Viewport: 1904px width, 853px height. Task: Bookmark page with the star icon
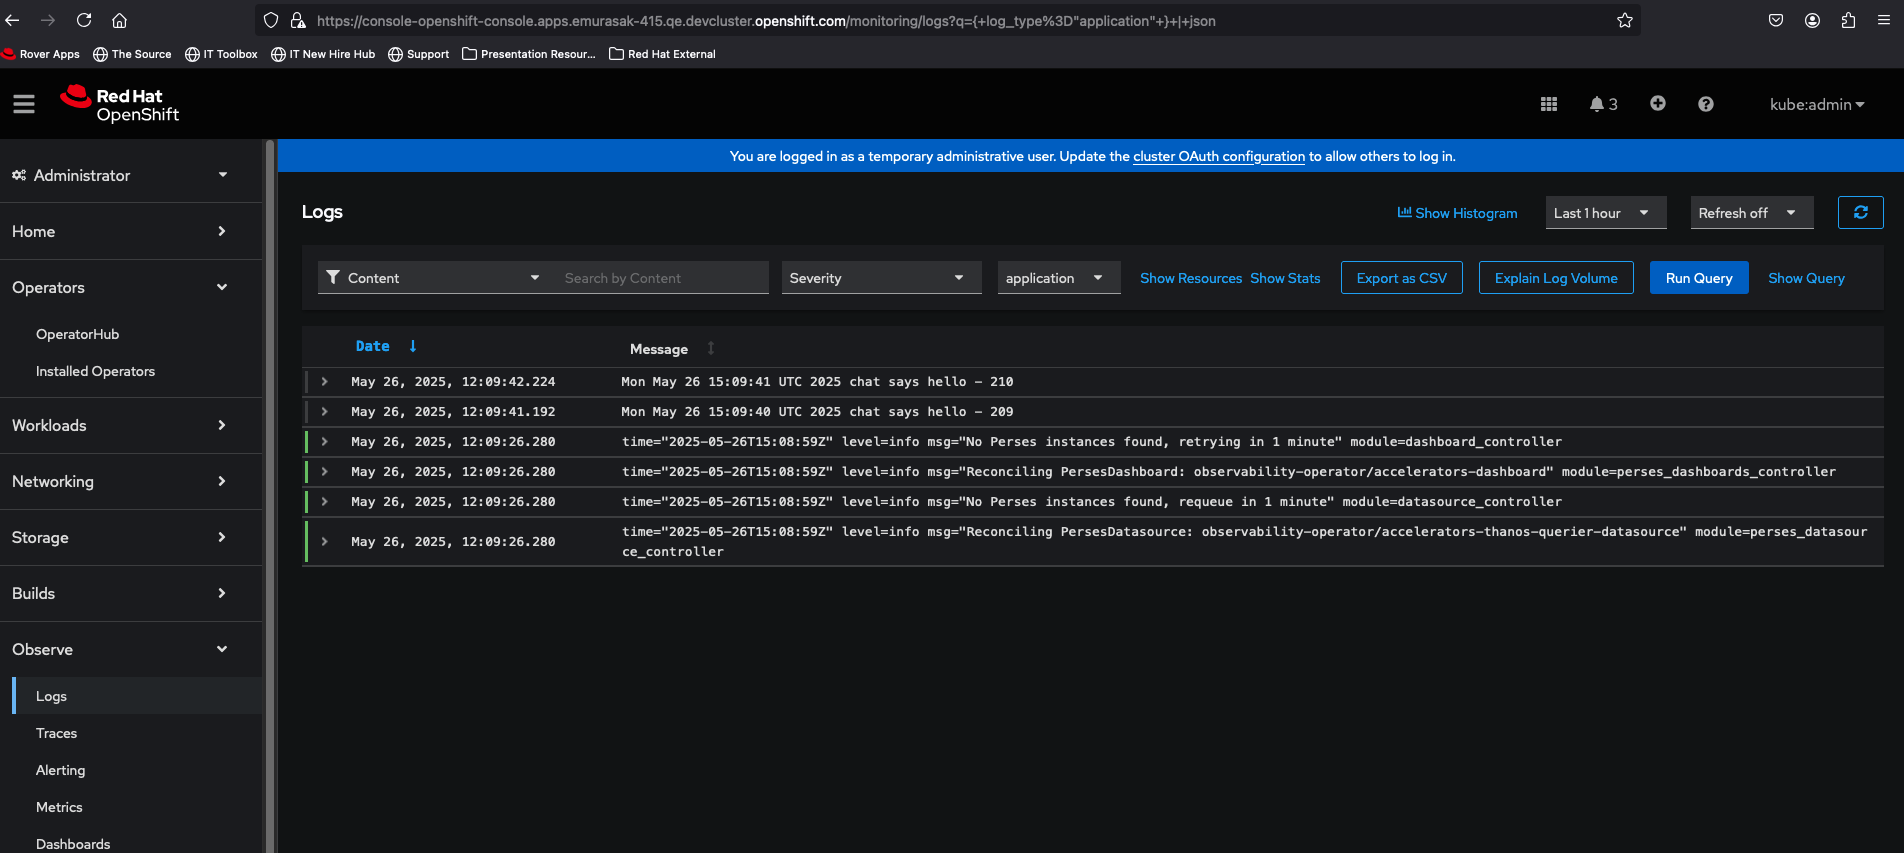click(x=1624, y=20)
